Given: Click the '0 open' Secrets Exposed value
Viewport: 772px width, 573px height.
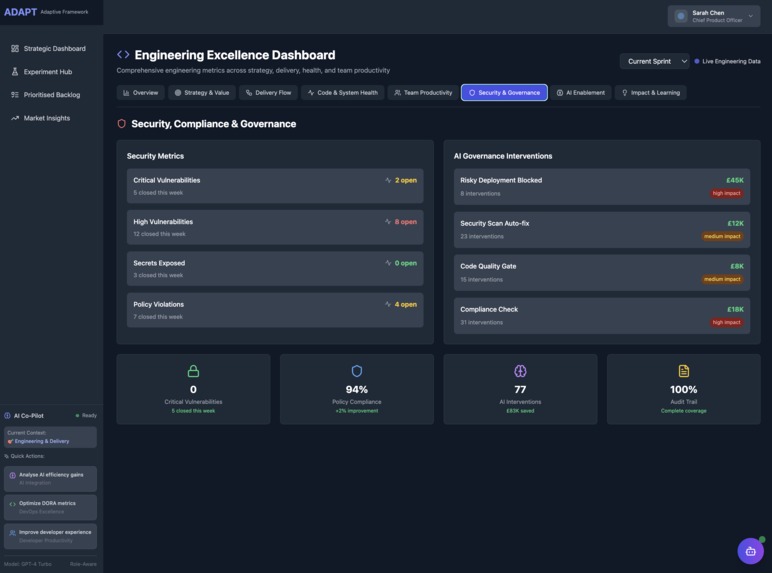Looking at the screenshot, I should (406, 263).
